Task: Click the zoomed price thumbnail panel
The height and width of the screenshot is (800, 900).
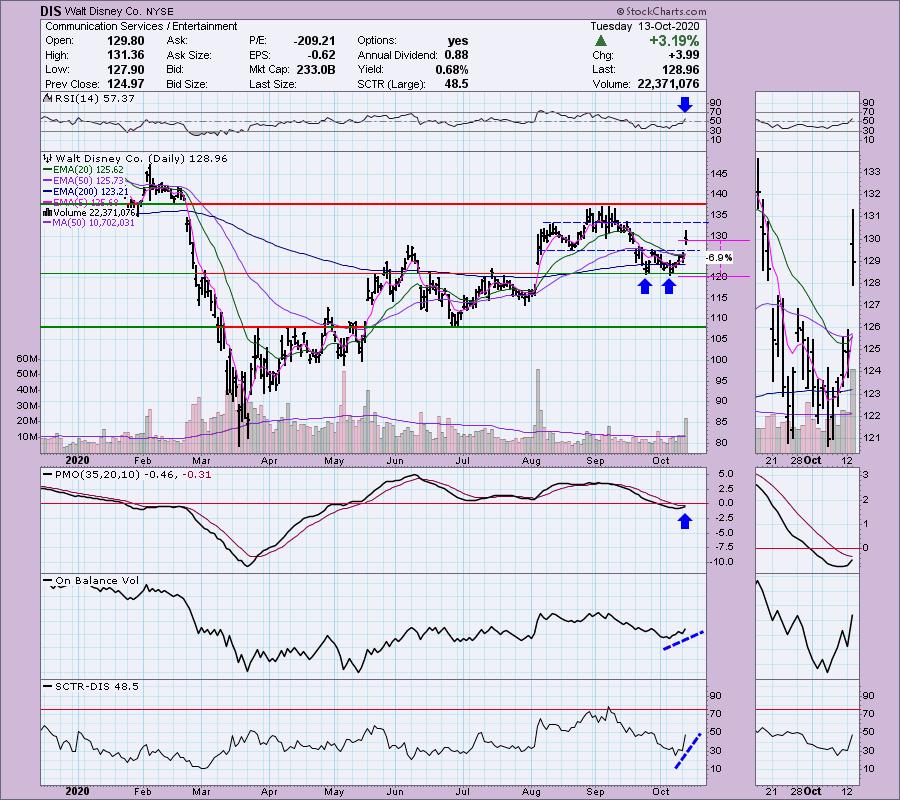Action: 807,302
